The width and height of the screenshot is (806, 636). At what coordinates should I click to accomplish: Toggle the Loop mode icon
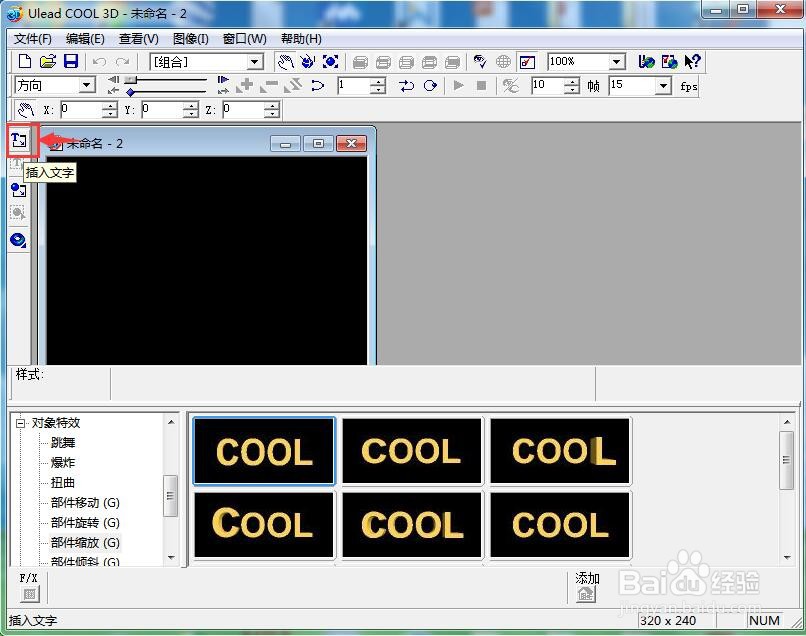[x=430, y=85]
